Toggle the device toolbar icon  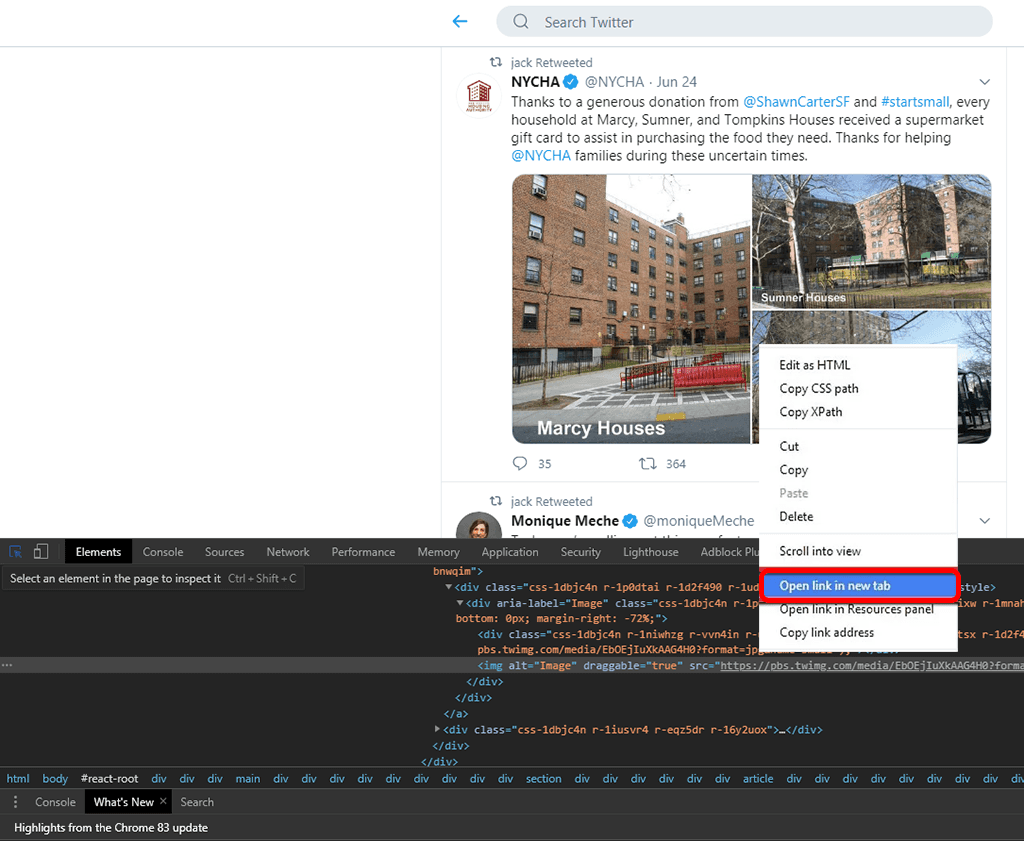coord(41,552)
